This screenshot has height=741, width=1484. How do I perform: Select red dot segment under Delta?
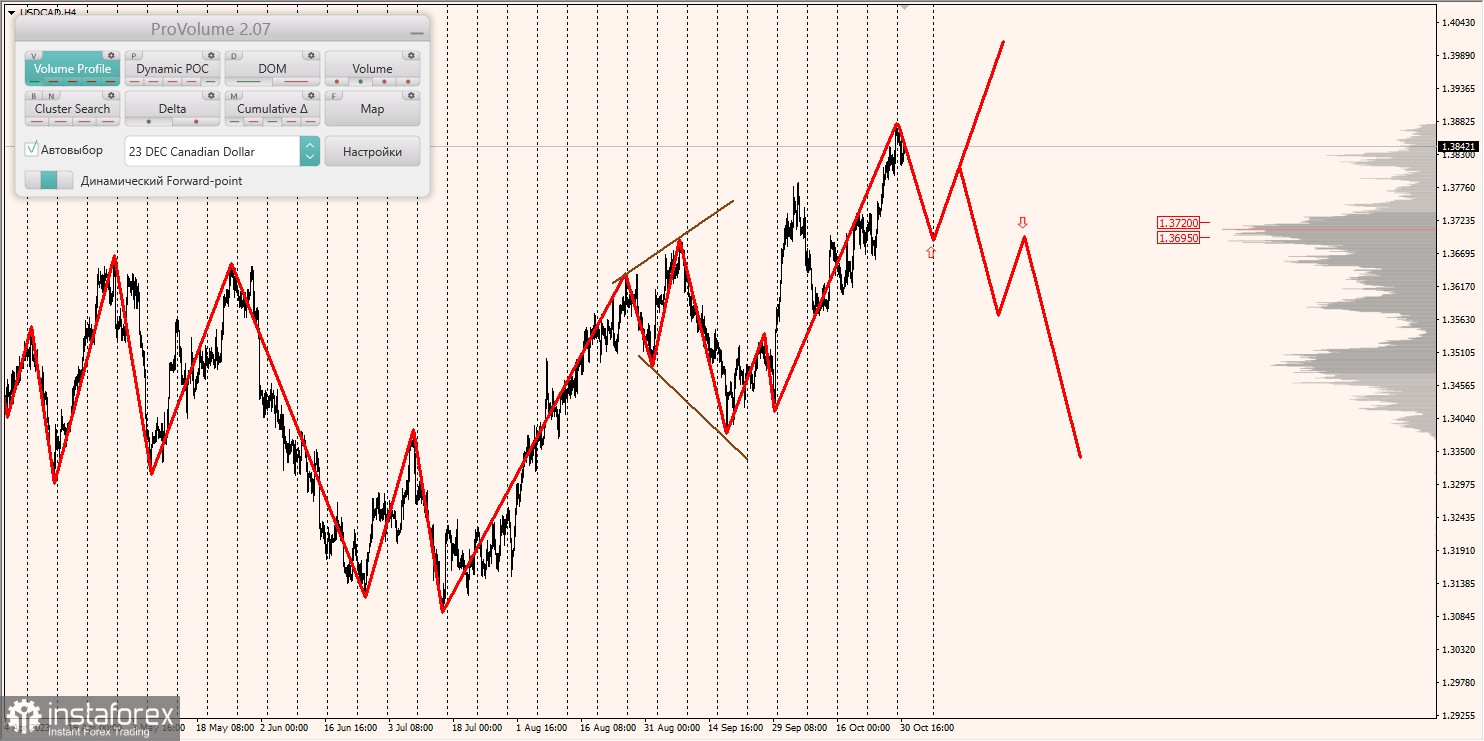coord(196,121)
